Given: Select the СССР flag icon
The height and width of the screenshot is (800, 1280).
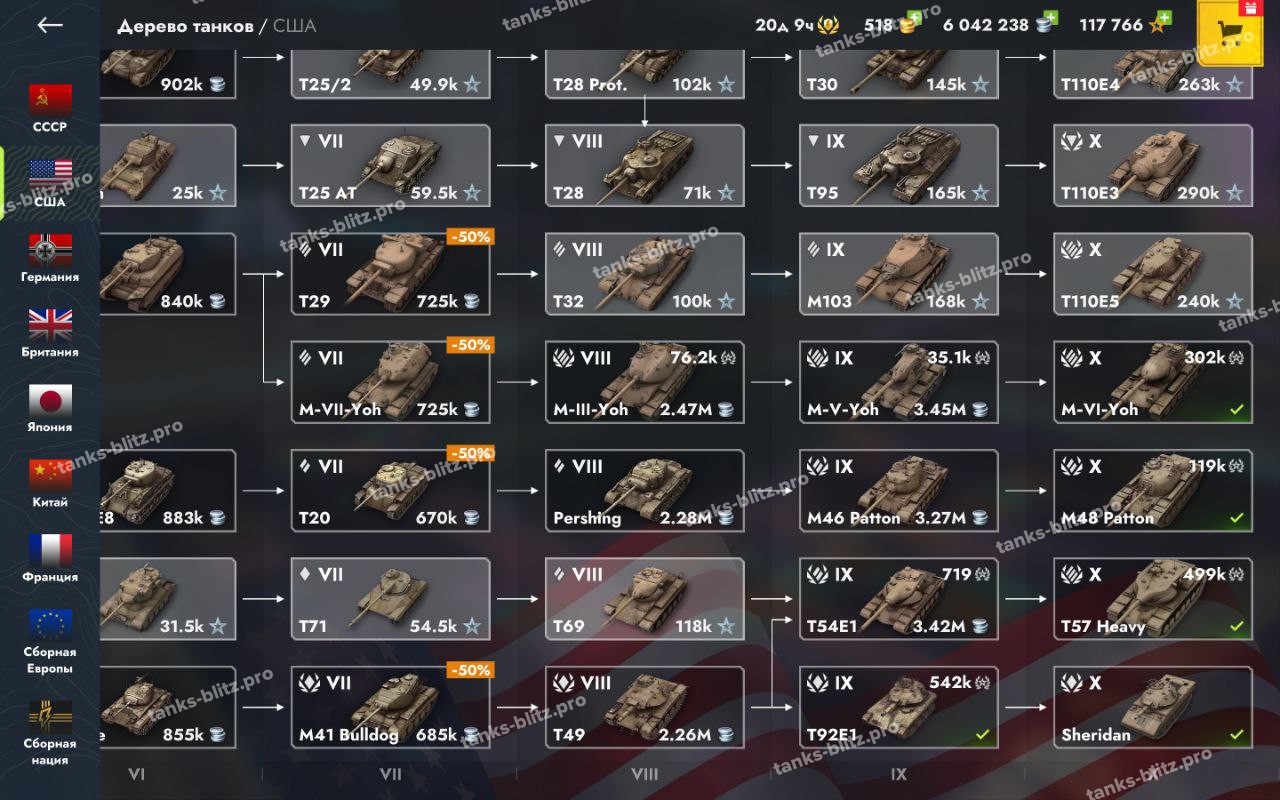Looking at the screenshot, I should click(50, 100).
